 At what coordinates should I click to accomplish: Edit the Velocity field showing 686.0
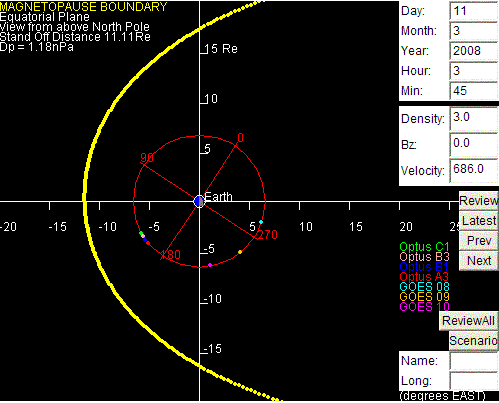[474, 171]
